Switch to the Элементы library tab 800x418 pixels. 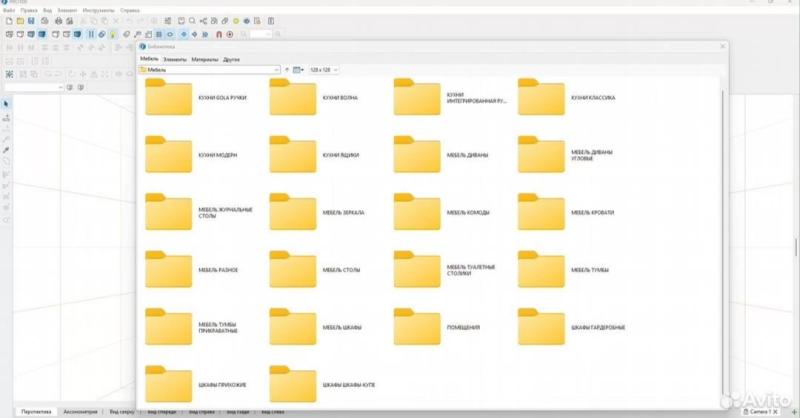[175, 60]
